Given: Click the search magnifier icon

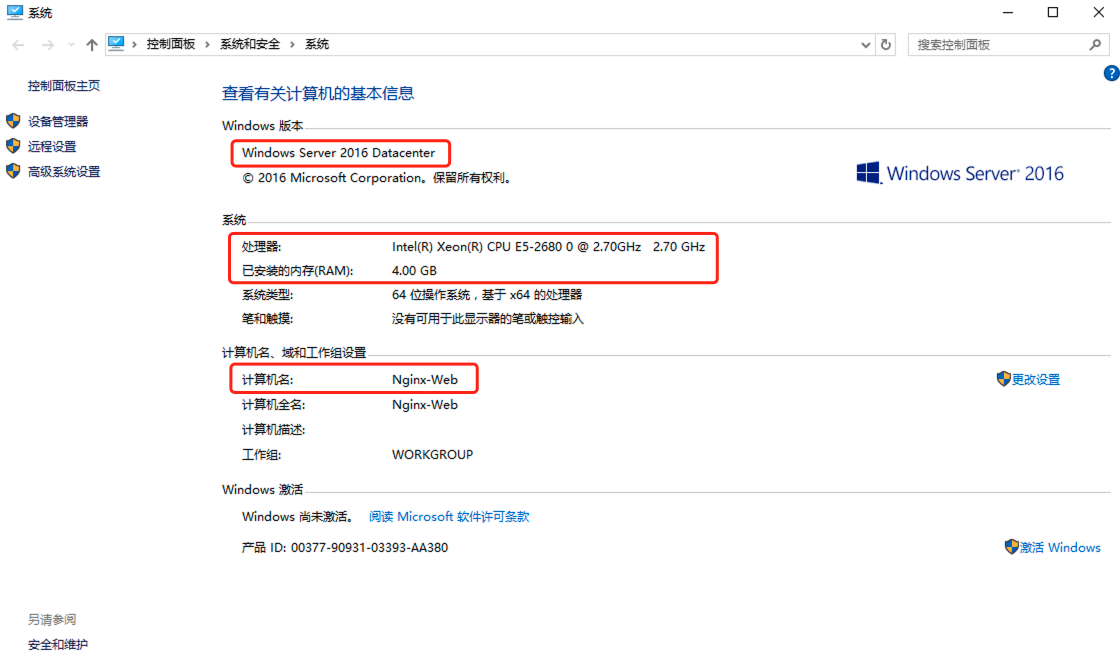Looking at the screenshot, I should [x=1095, y=45].
